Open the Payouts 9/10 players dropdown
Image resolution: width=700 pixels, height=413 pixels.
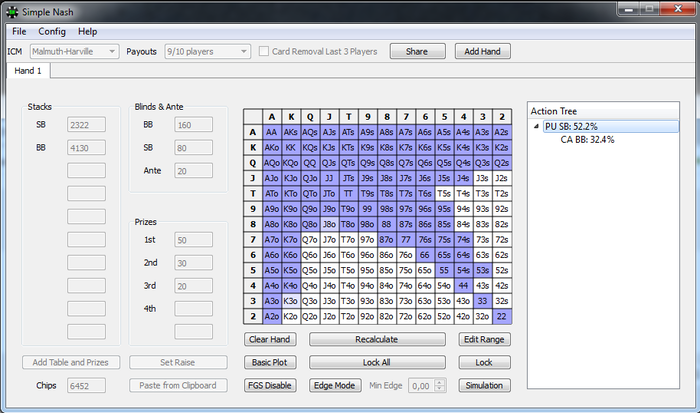(x=208, y=51)
